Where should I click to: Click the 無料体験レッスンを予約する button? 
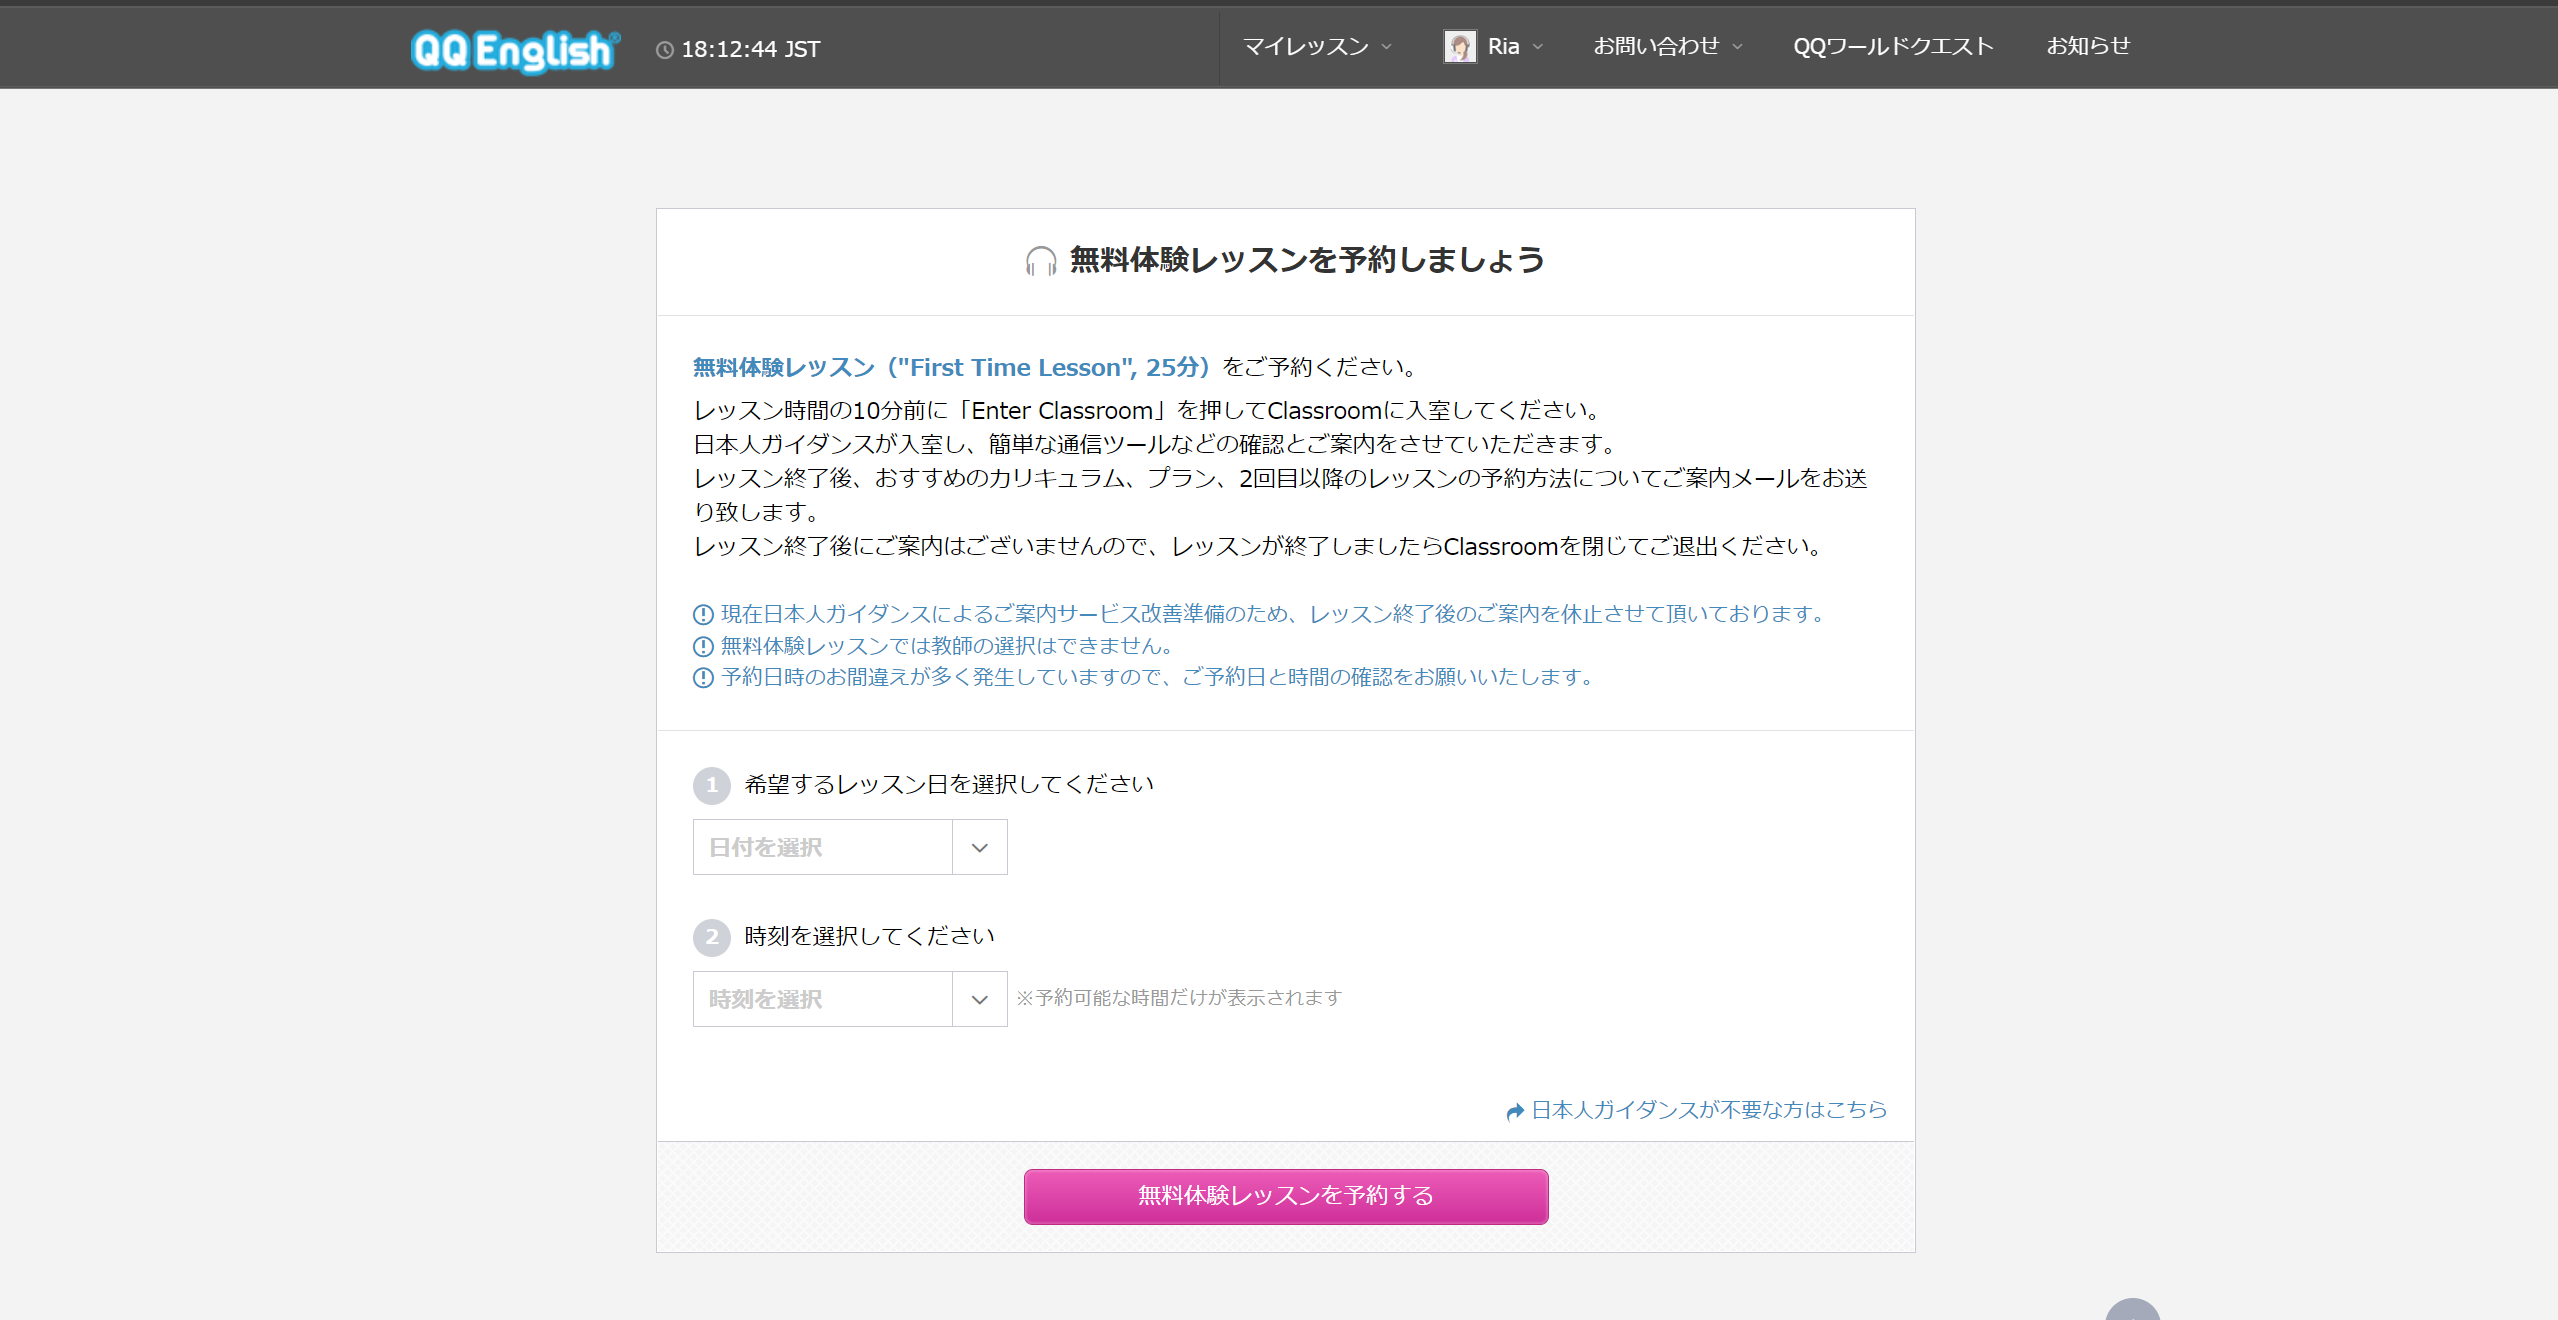click(x=1284, y=1196)
